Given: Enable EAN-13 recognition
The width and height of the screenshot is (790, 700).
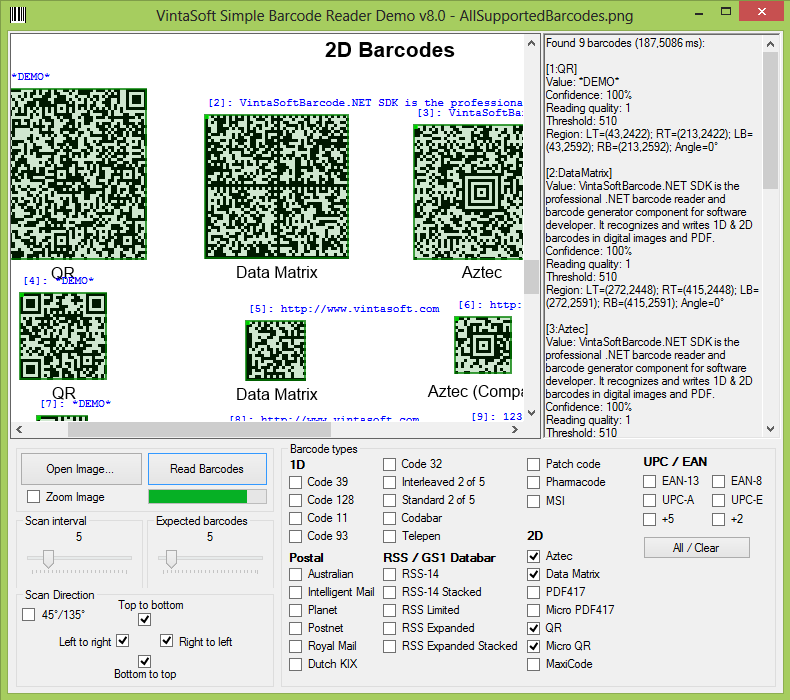Looking at the screenshot, I should tap(649, 481).
